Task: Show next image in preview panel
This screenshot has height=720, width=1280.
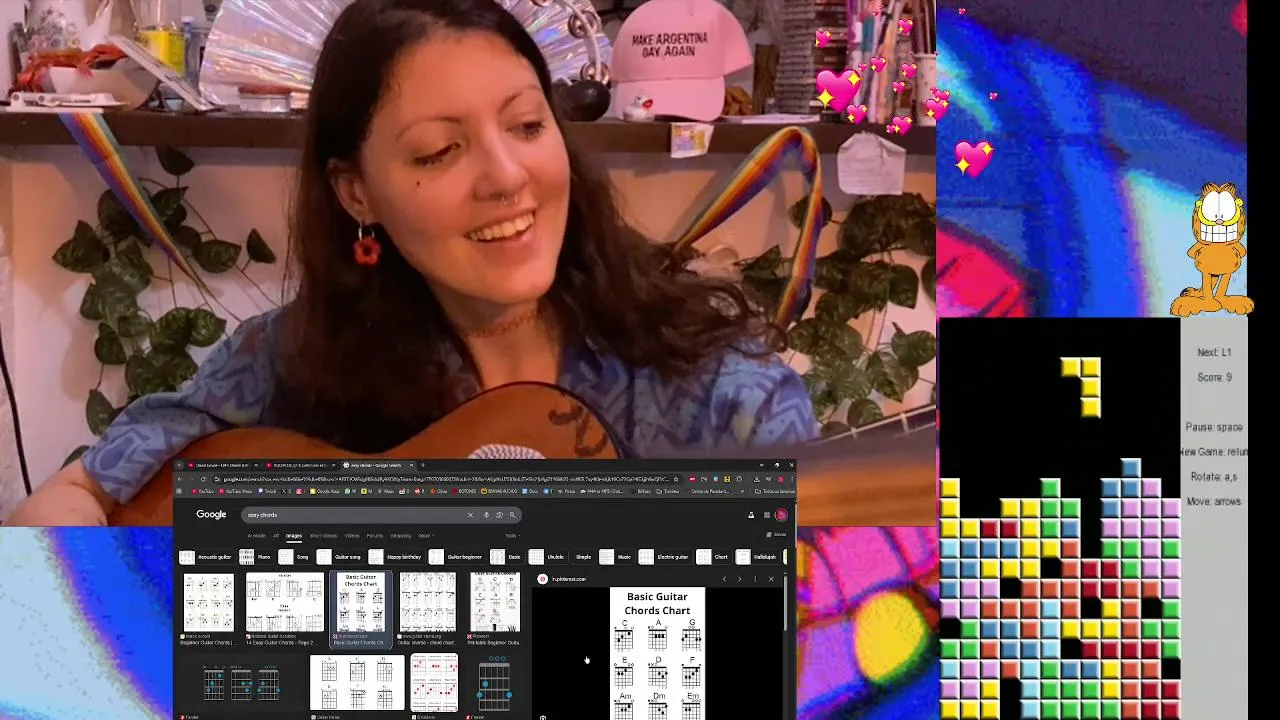Action: (x=740, y=579)
